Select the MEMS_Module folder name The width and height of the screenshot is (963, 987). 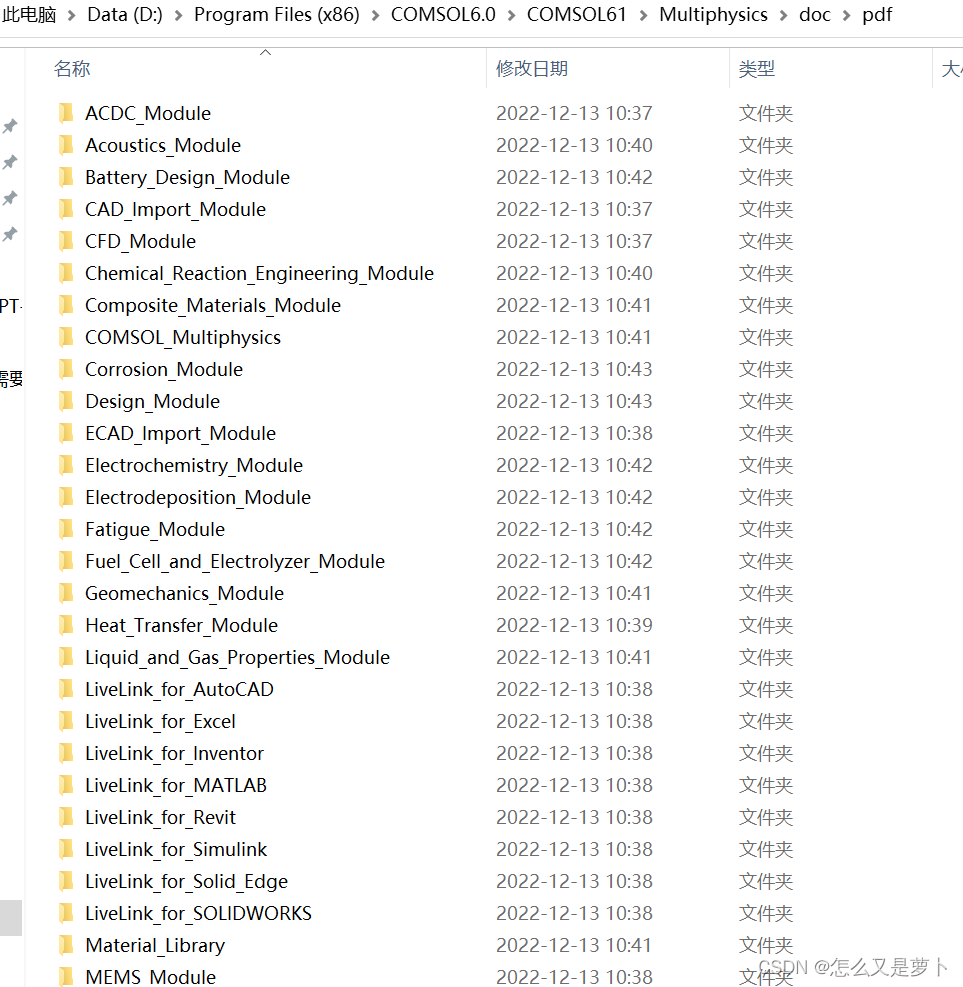tap(150, 977)
